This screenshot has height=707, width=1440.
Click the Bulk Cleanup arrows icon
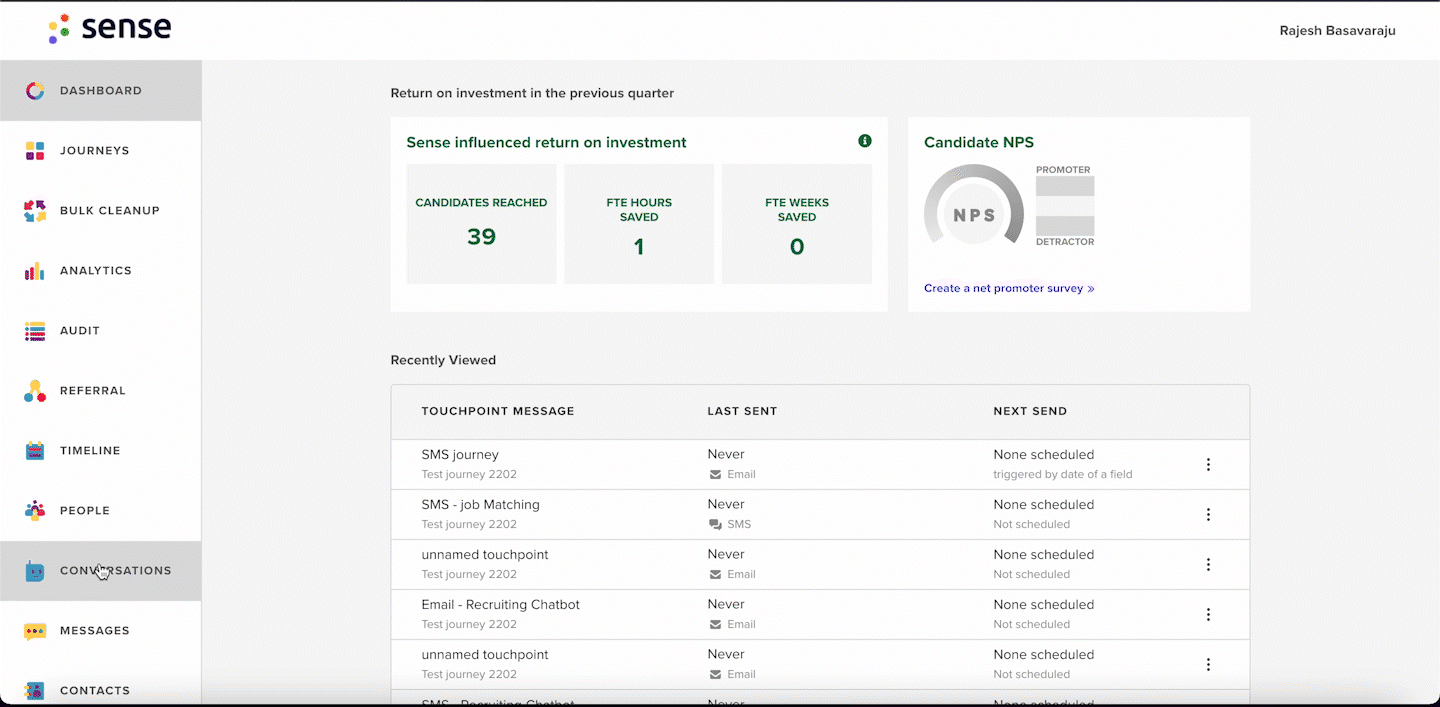point(35,211)
